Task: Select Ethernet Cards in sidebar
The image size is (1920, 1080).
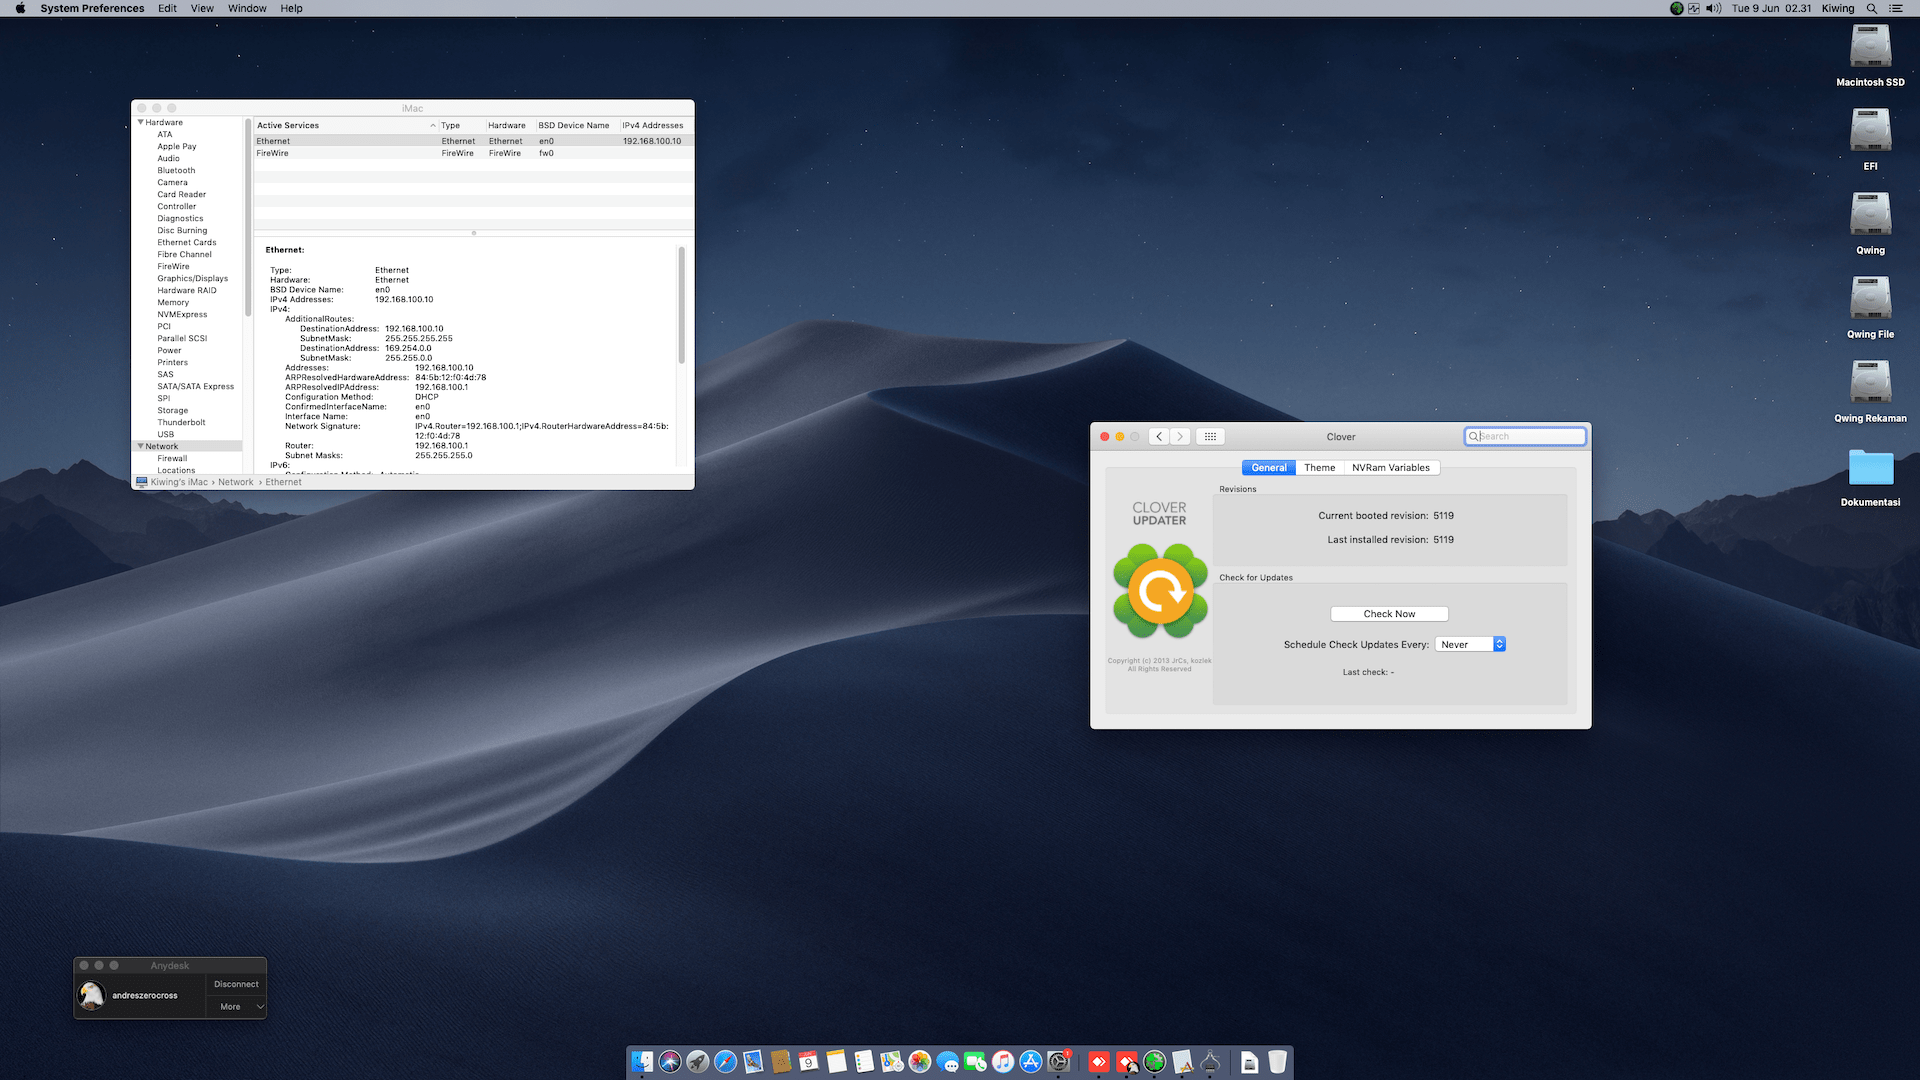Action: click(186, 242)
